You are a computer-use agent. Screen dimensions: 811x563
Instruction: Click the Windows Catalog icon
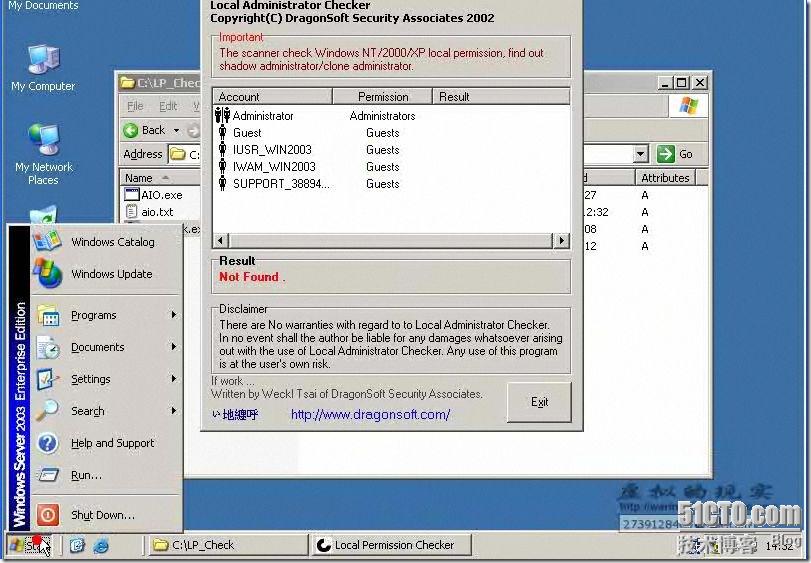[47, 240]
